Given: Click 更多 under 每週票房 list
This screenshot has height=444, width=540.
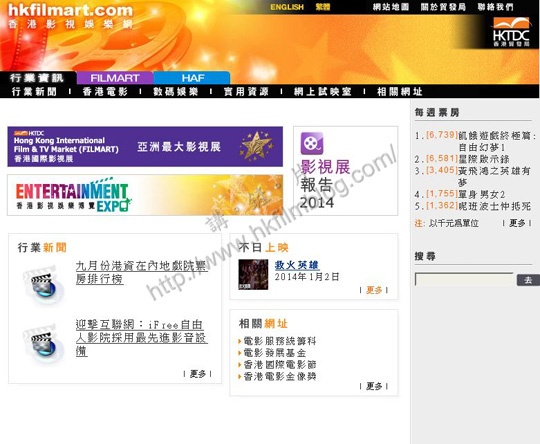Looking at the screenshot, I should coord(517,223).
